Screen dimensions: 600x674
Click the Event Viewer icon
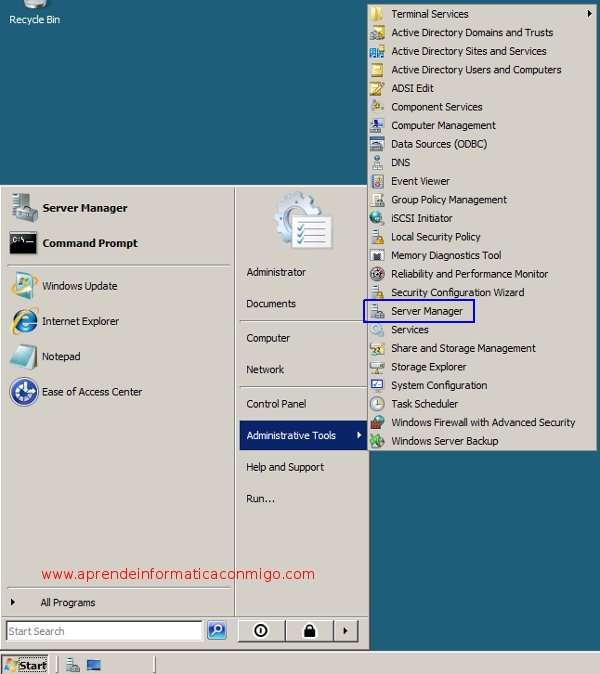point(377,181)
